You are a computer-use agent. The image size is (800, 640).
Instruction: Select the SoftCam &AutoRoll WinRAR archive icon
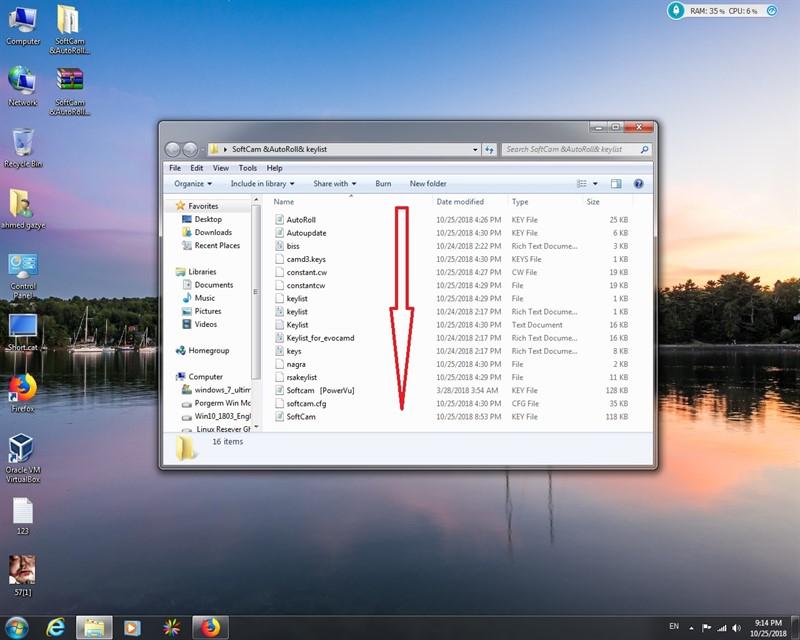pyautogui.click(x=69, y=92)
